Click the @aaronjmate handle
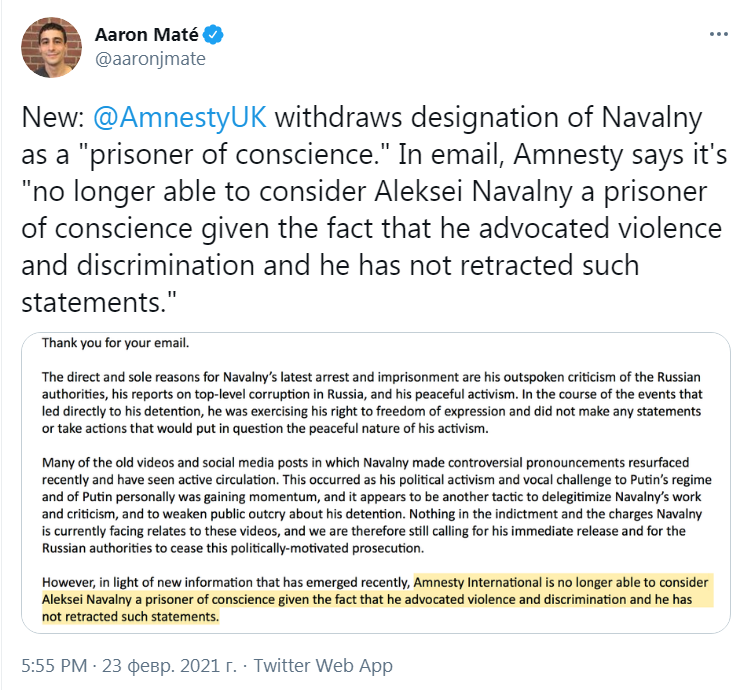This screenshot has height=690, width=747. point(150,58)
